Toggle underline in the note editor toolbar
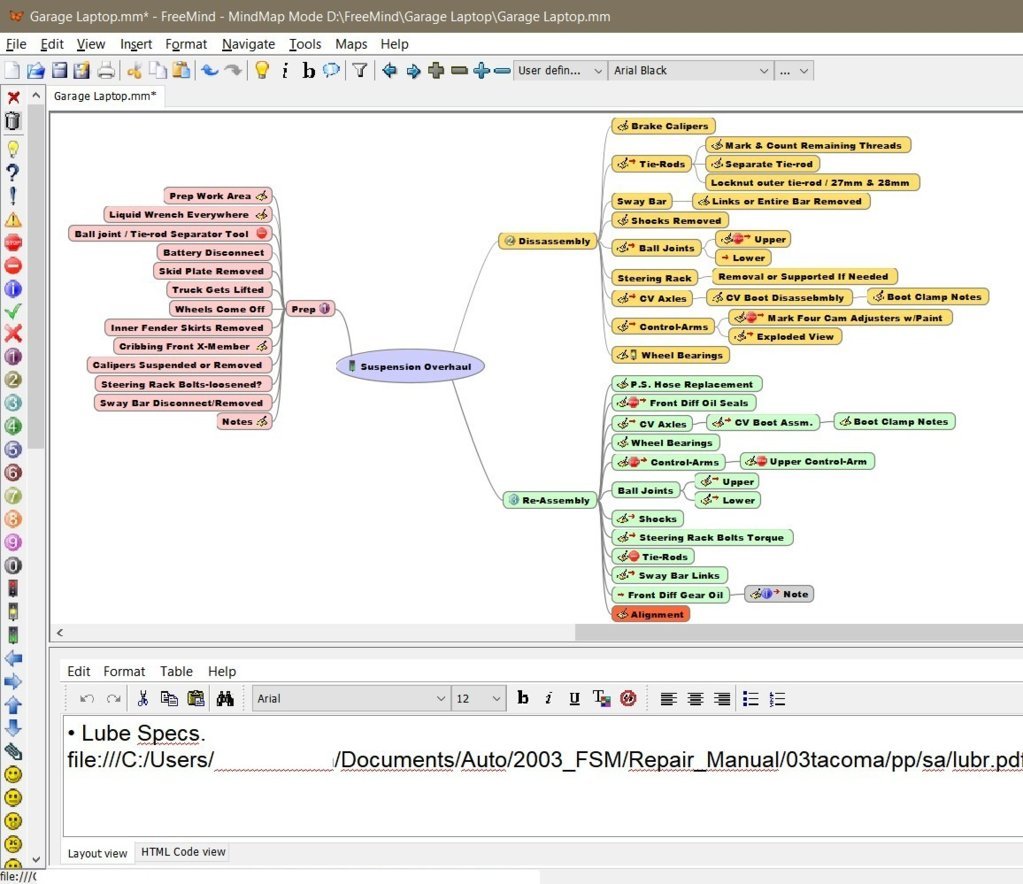Image resolution: width=1023 pixels, height=884 pixels. pos(574,698)
